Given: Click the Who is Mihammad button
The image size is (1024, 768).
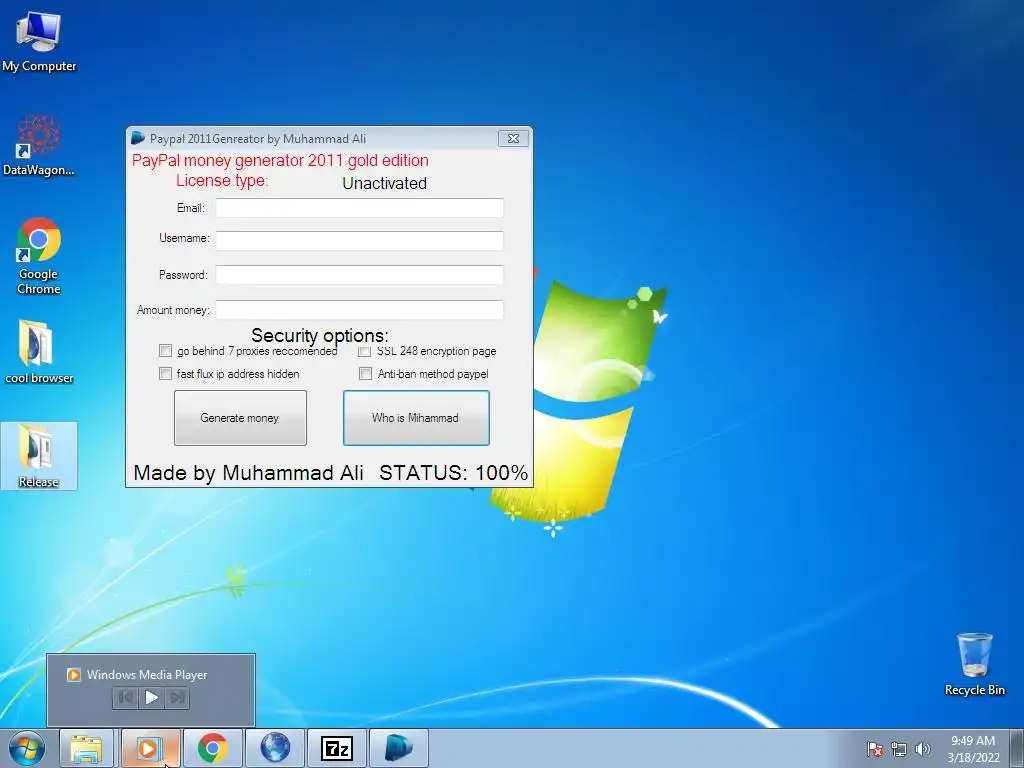Looking at the screenshot, I should click(x=416, y=418).
